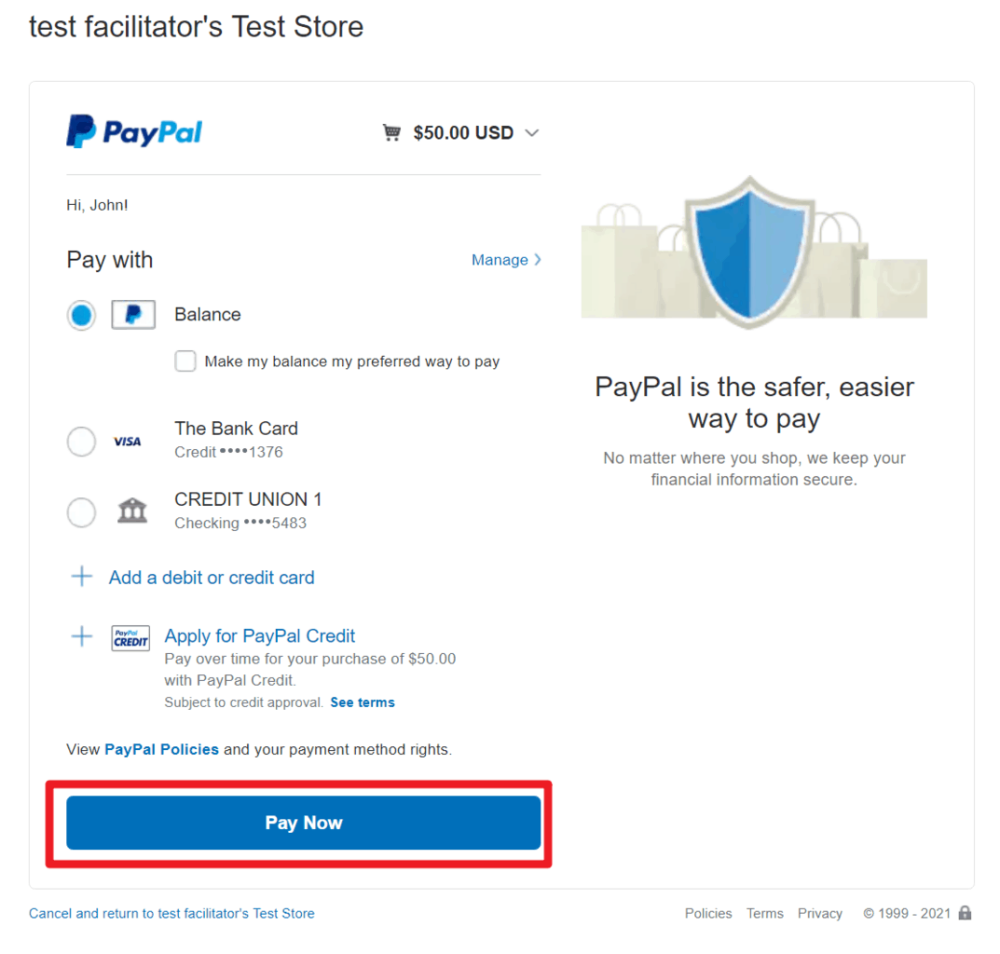Open the See terms link
Viewport: 1000px width, 954px height.
(362, 702)
